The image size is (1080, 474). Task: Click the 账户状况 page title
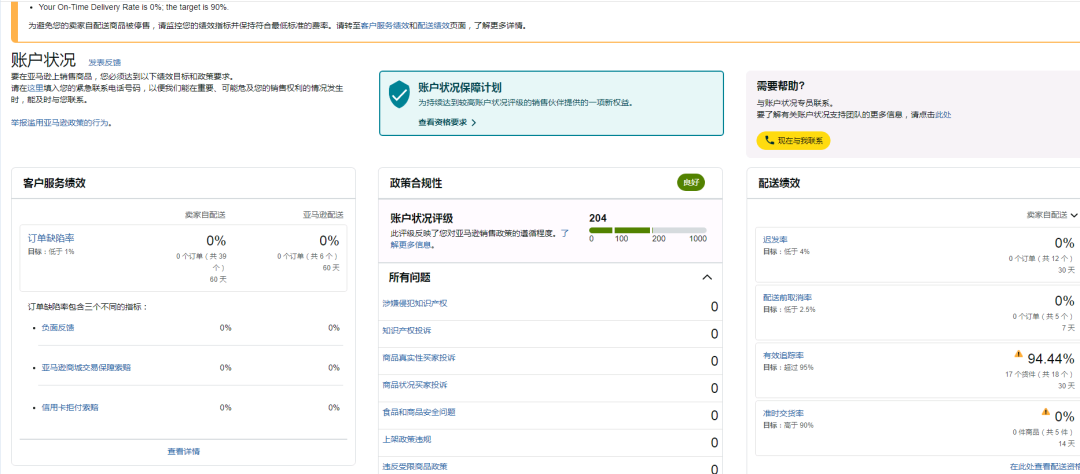point(43,60)
